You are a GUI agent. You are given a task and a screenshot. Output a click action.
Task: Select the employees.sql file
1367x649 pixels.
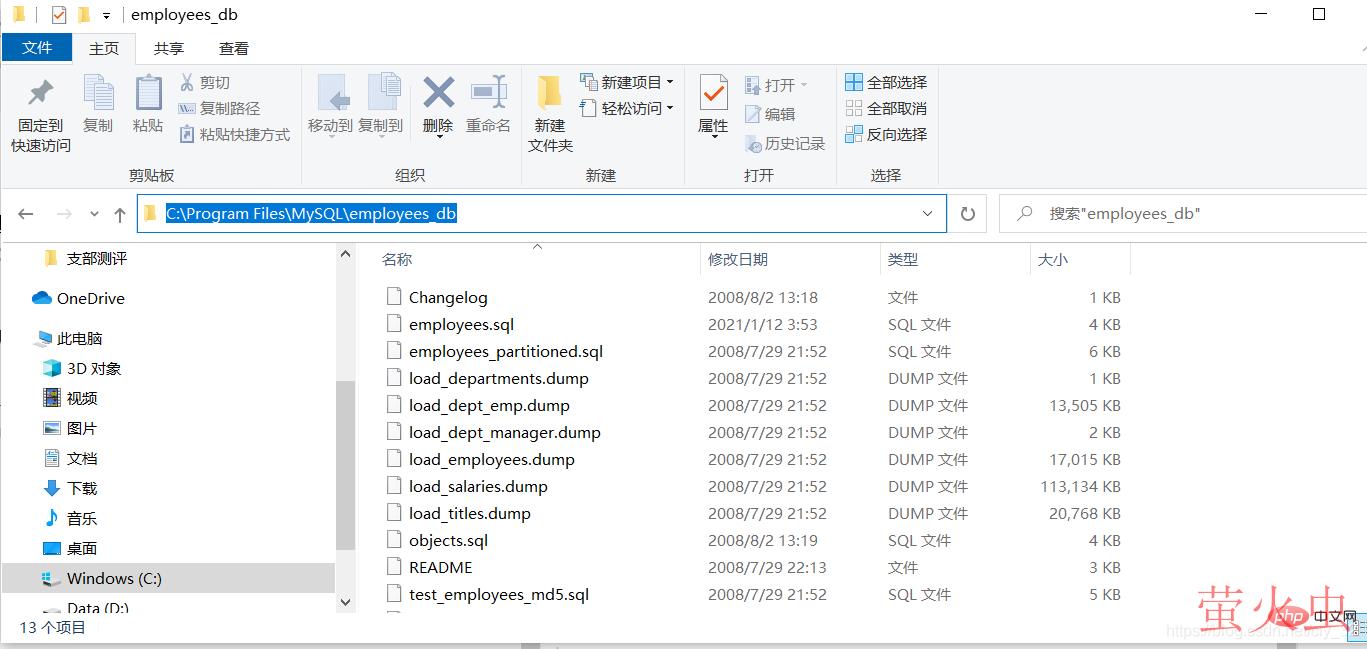coord(461,325)
